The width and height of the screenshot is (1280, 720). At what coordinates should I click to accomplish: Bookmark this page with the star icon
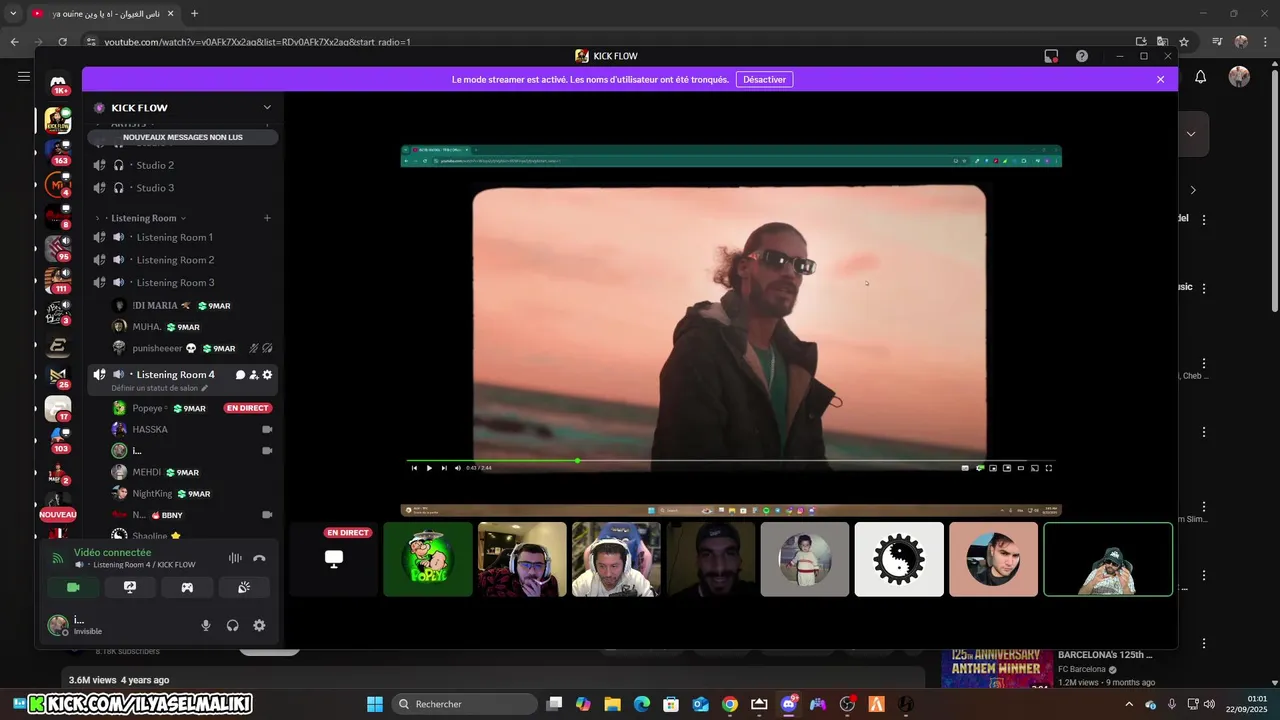(1184, 42)
